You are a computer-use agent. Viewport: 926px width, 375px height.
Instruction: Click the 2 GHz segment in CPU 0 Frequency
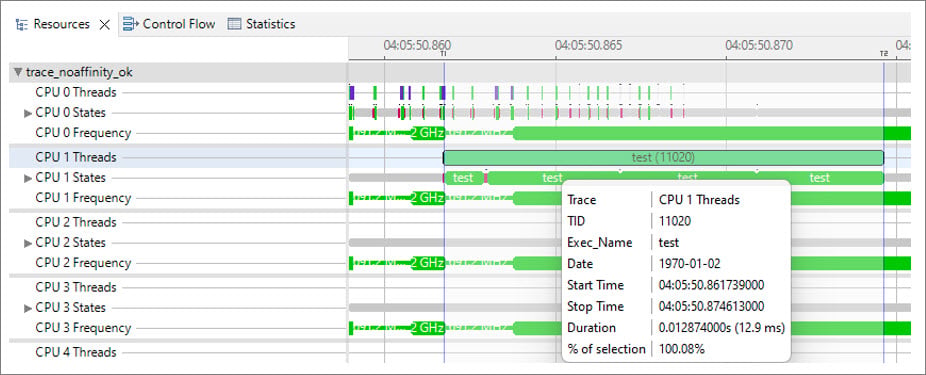[x=427, y=133]
